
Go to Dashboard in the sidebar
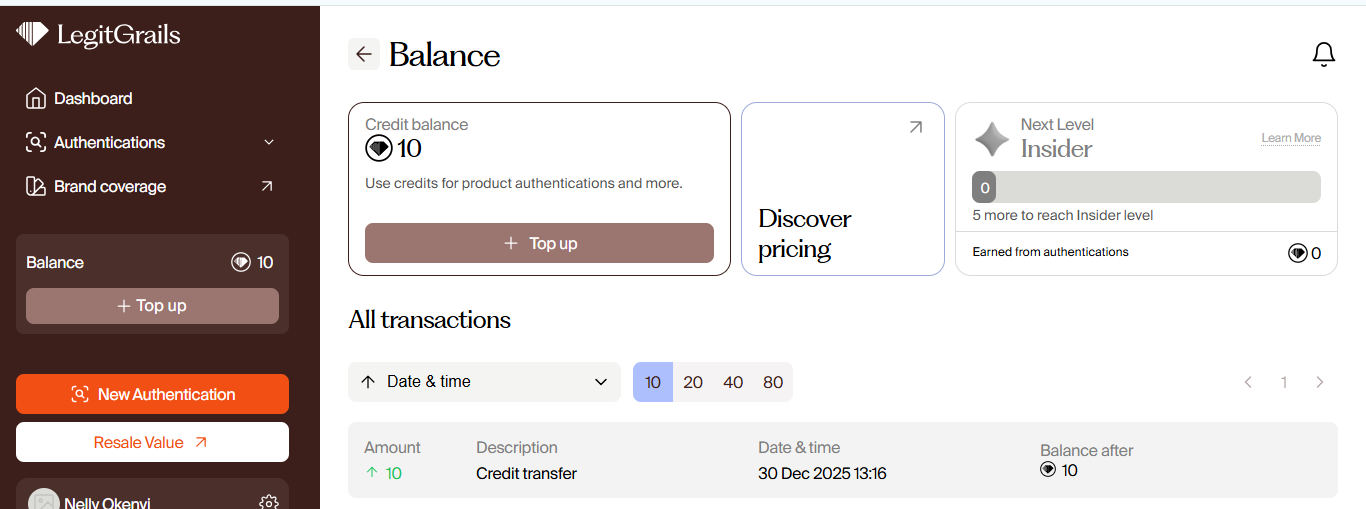pos(93,98)
